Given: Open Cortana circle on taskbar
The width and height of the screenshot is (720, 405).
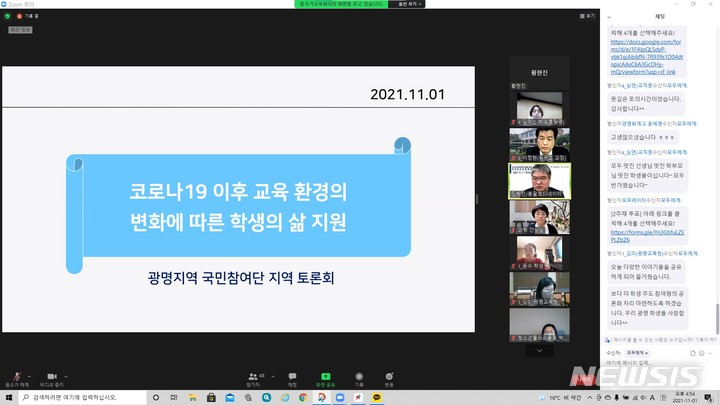Looking at the screenshot, I should pos(156,398).
